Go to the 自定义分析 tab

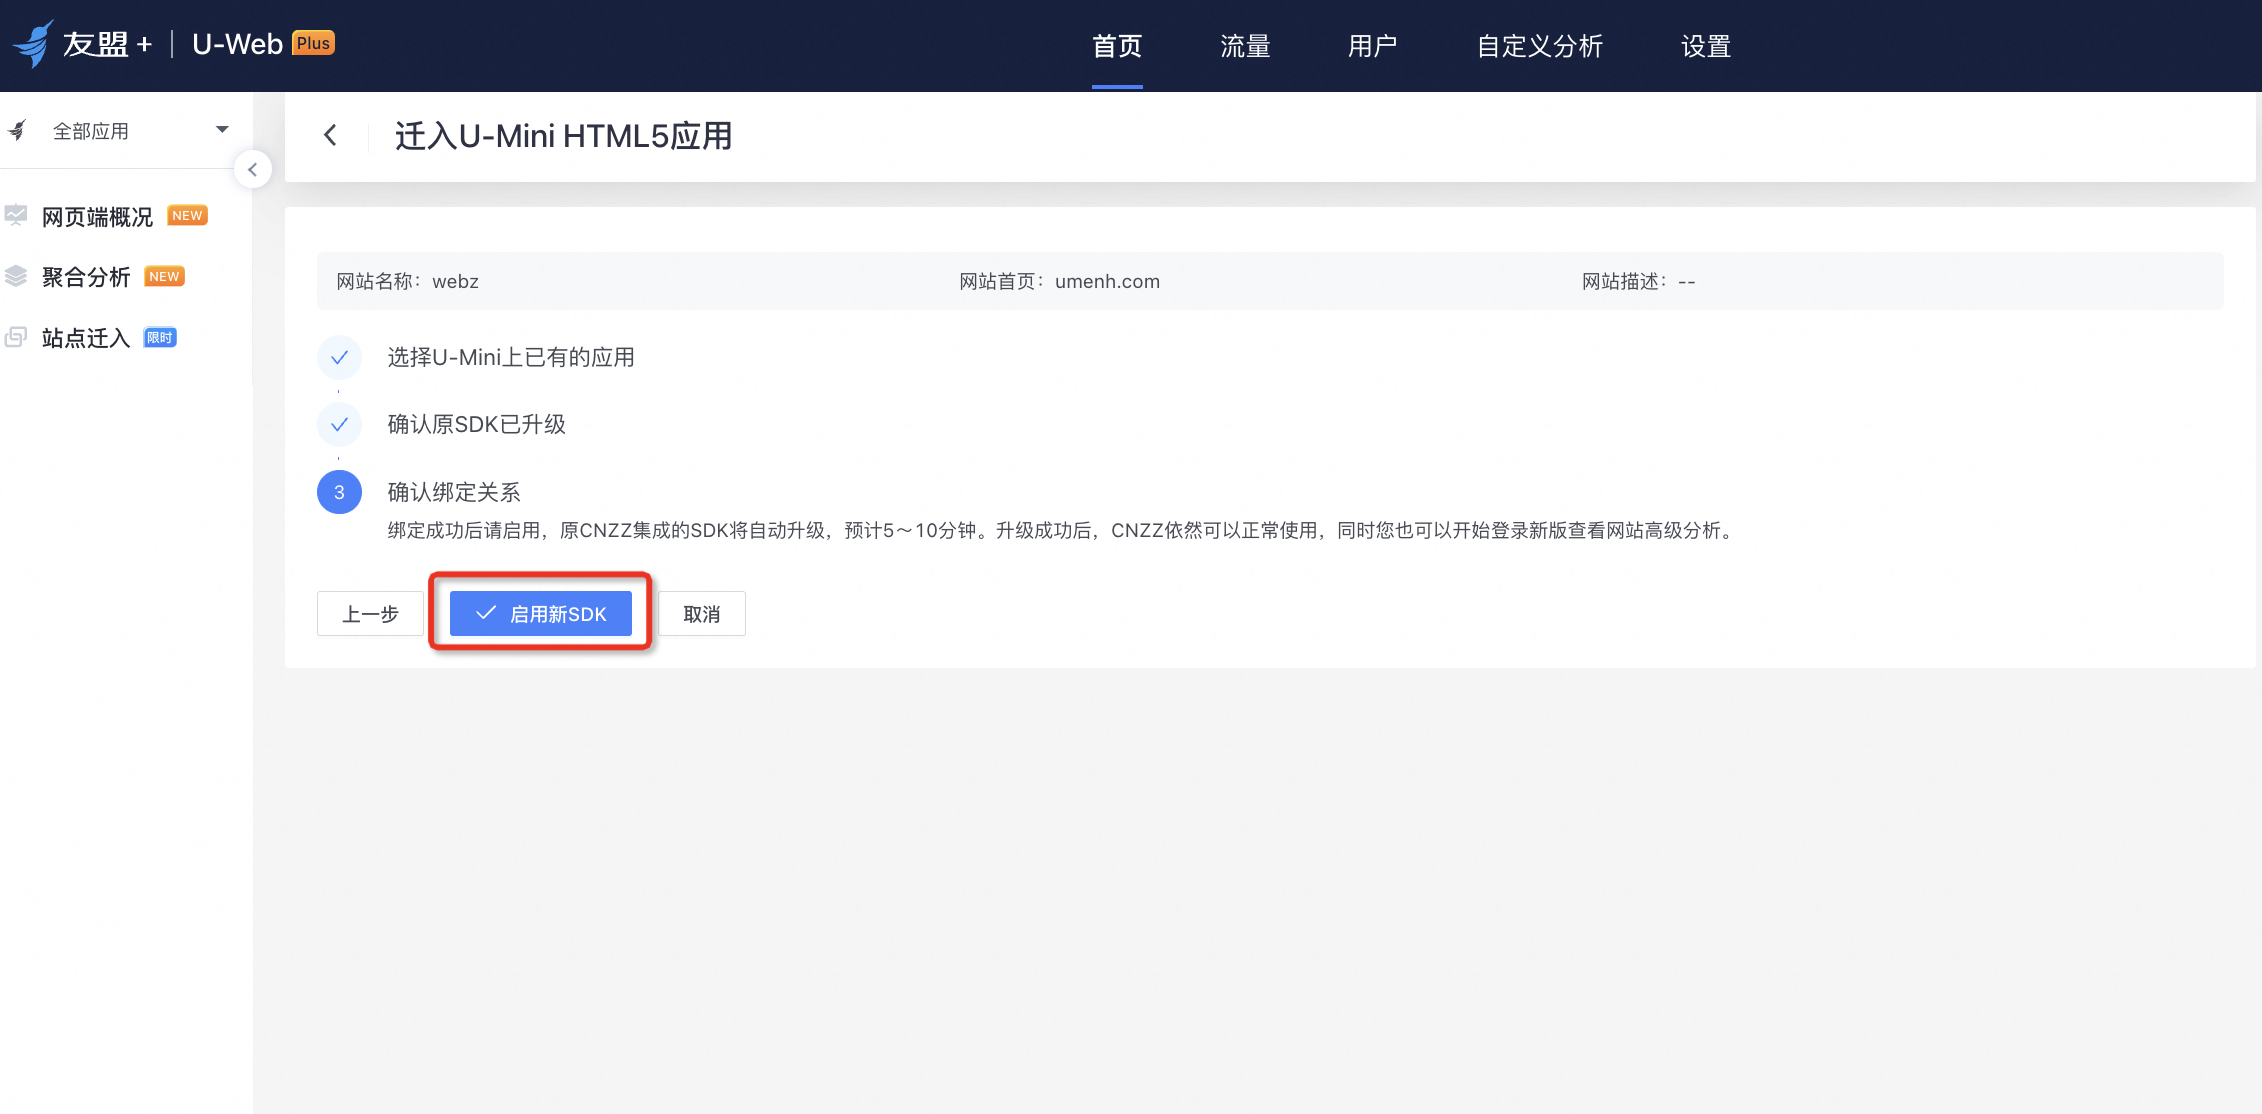pyautogui.click(x=1540, y=46)
